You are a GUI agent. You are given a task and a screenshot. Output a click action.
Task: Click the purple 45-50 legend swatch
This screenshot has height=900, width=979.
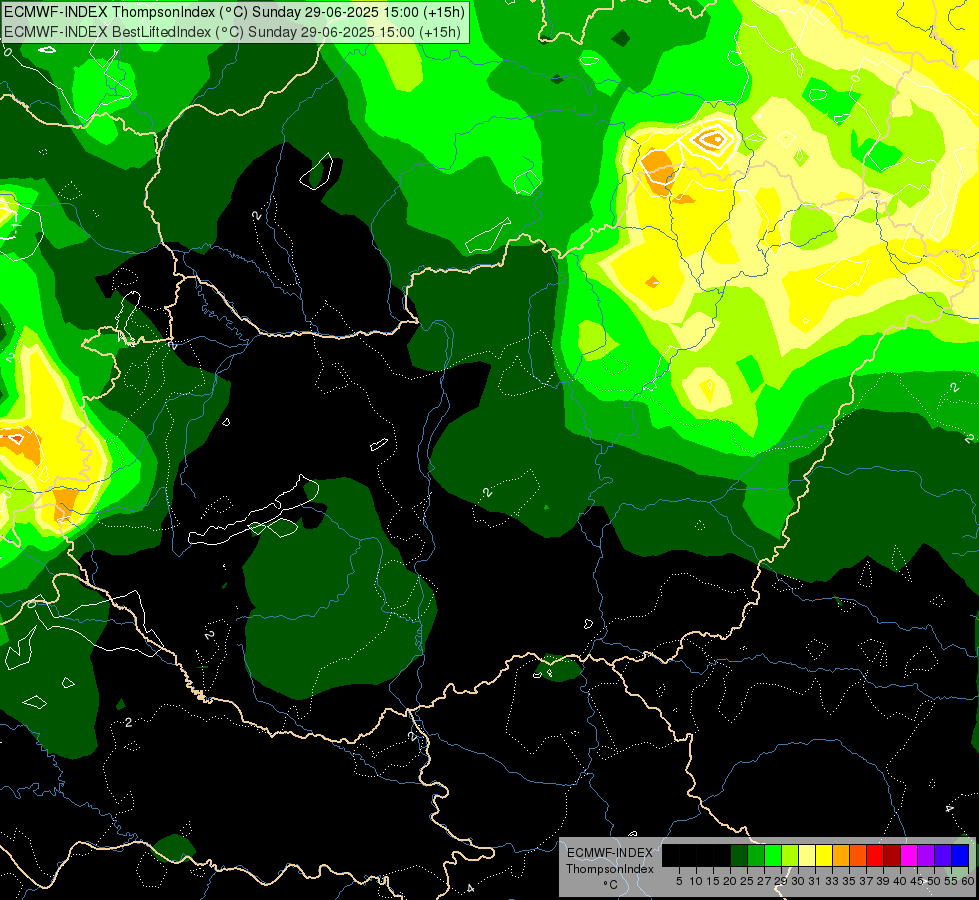click(x=926, y=855)
